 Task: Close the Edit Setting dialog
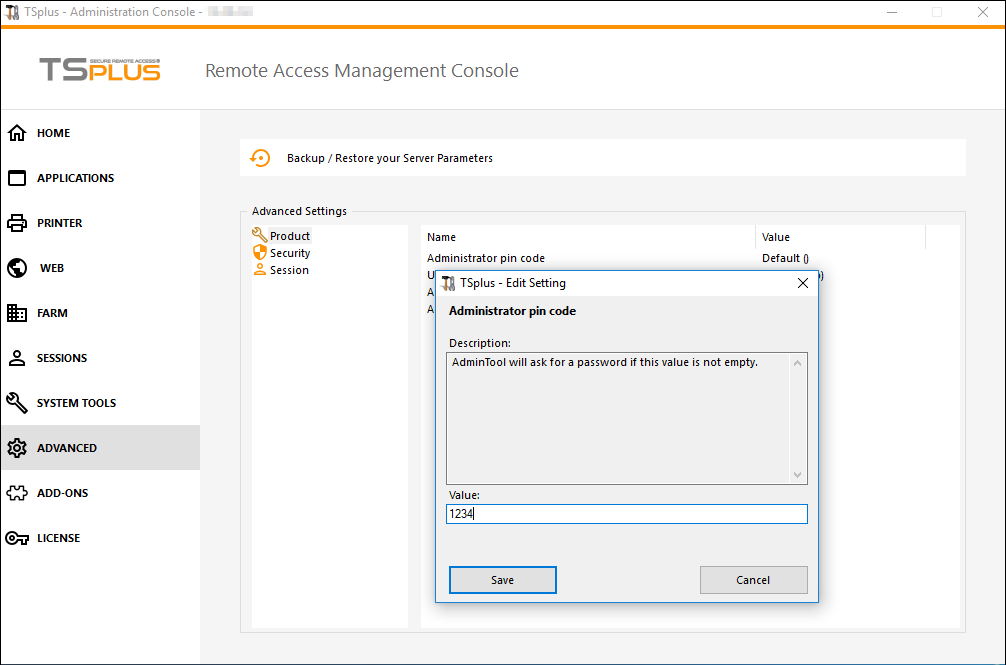tap(802, 283)
